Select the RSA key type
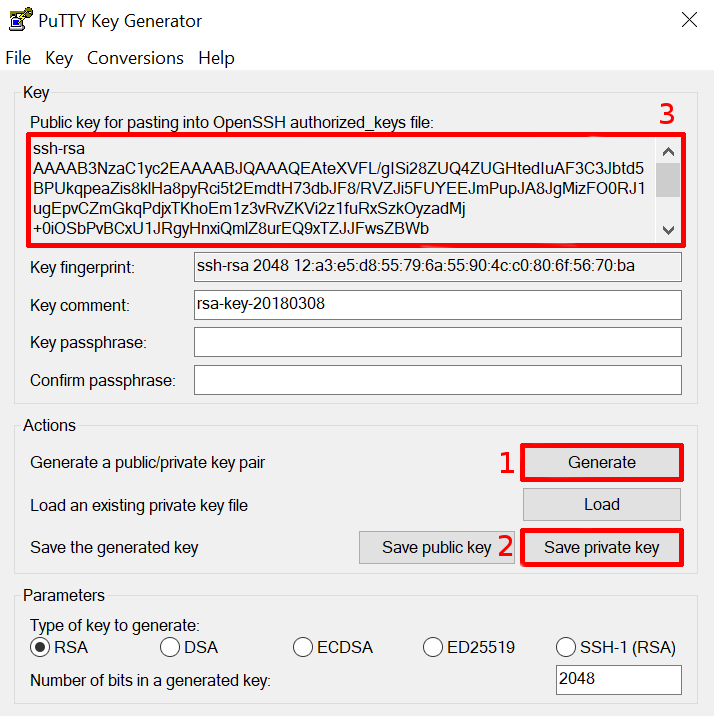The height and width of the screenshot is (716, 714). click(x=40, y=647)
